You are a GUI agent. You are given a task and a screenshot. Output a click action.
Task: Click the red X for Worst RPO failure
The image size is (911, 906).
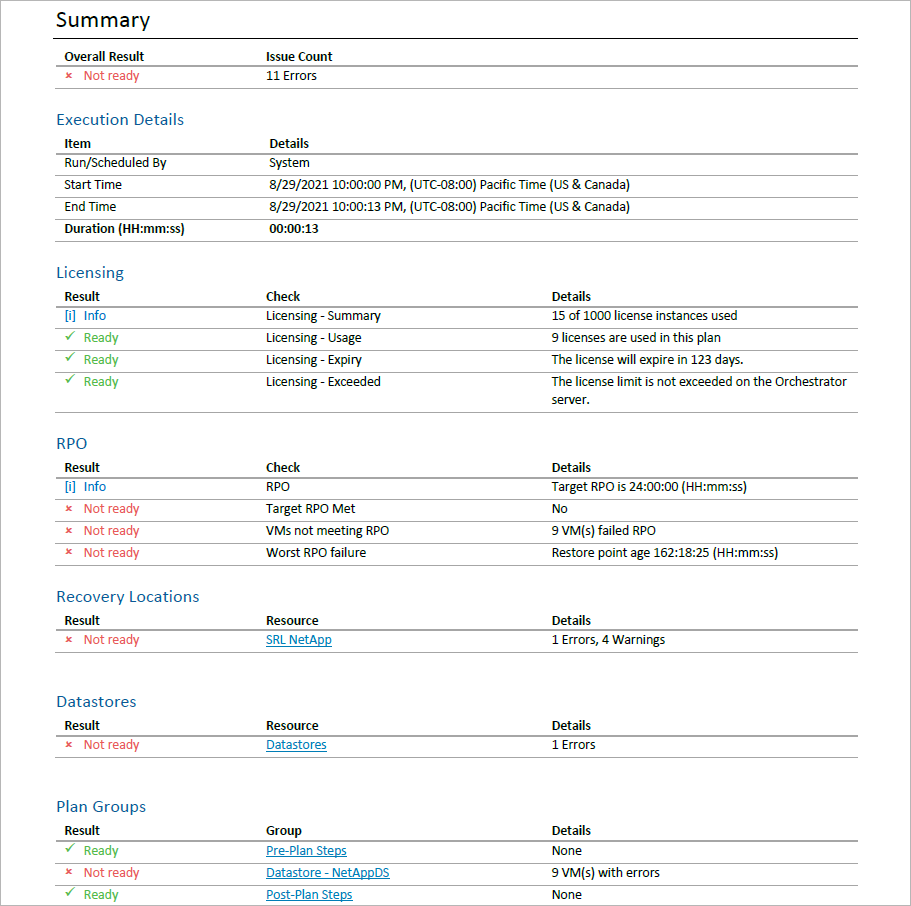pos(69,552)
